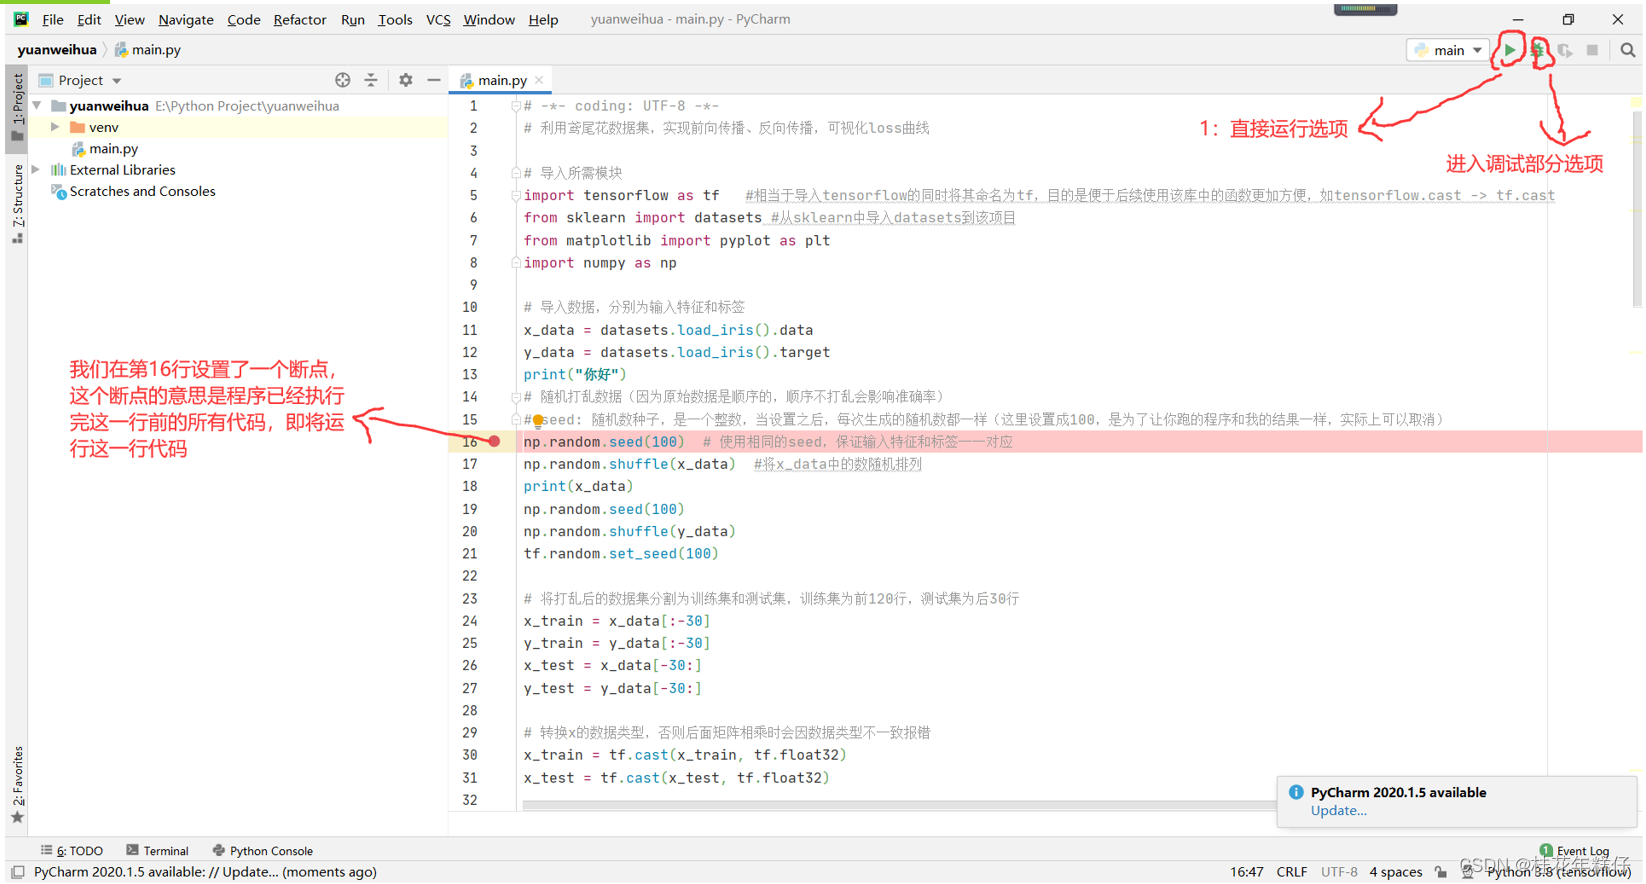This screenshot has width=1646, height=884.
Task: Open Project panel settings gear
Action: click(405, 80)
